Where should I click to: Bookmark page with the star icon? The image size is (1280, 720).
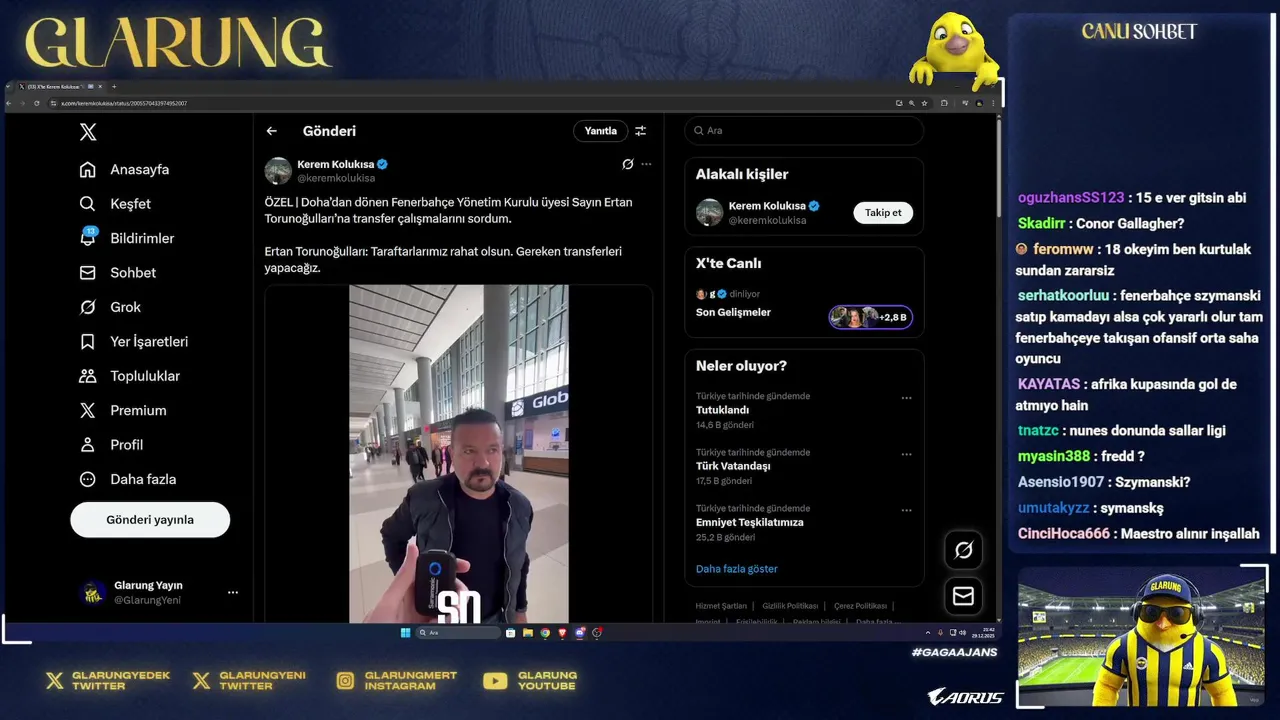pyautogui.click(x=924, y=103)
